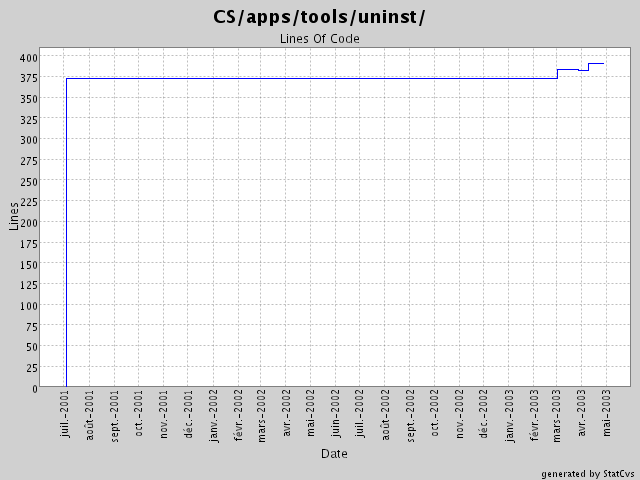Click the mai-2002 date label
This screenshot has width=640, height=480.
tap(311, 413)
